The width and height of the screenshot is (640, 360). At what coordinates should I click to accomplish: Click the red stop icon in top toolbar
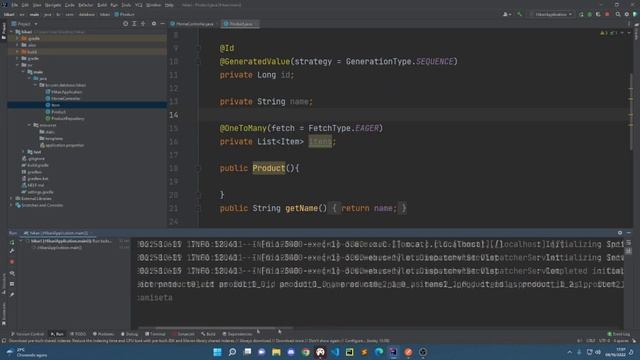(x=607, y=14)
